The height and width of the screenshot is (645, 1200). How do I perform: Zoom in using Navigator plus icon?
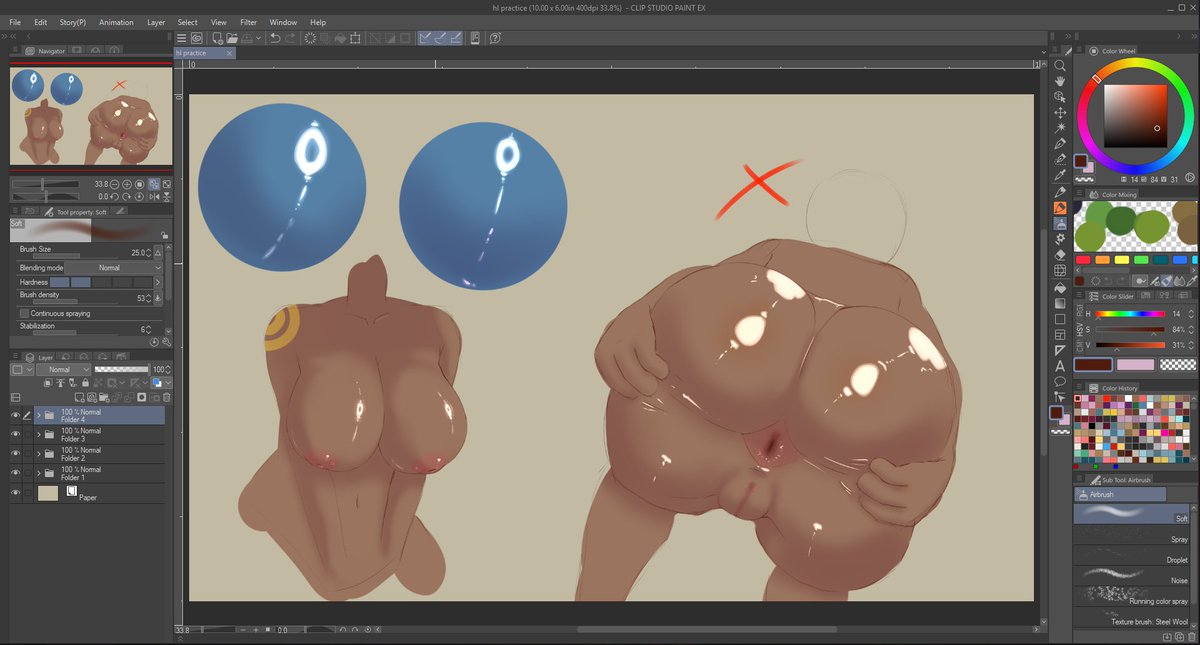129,184
